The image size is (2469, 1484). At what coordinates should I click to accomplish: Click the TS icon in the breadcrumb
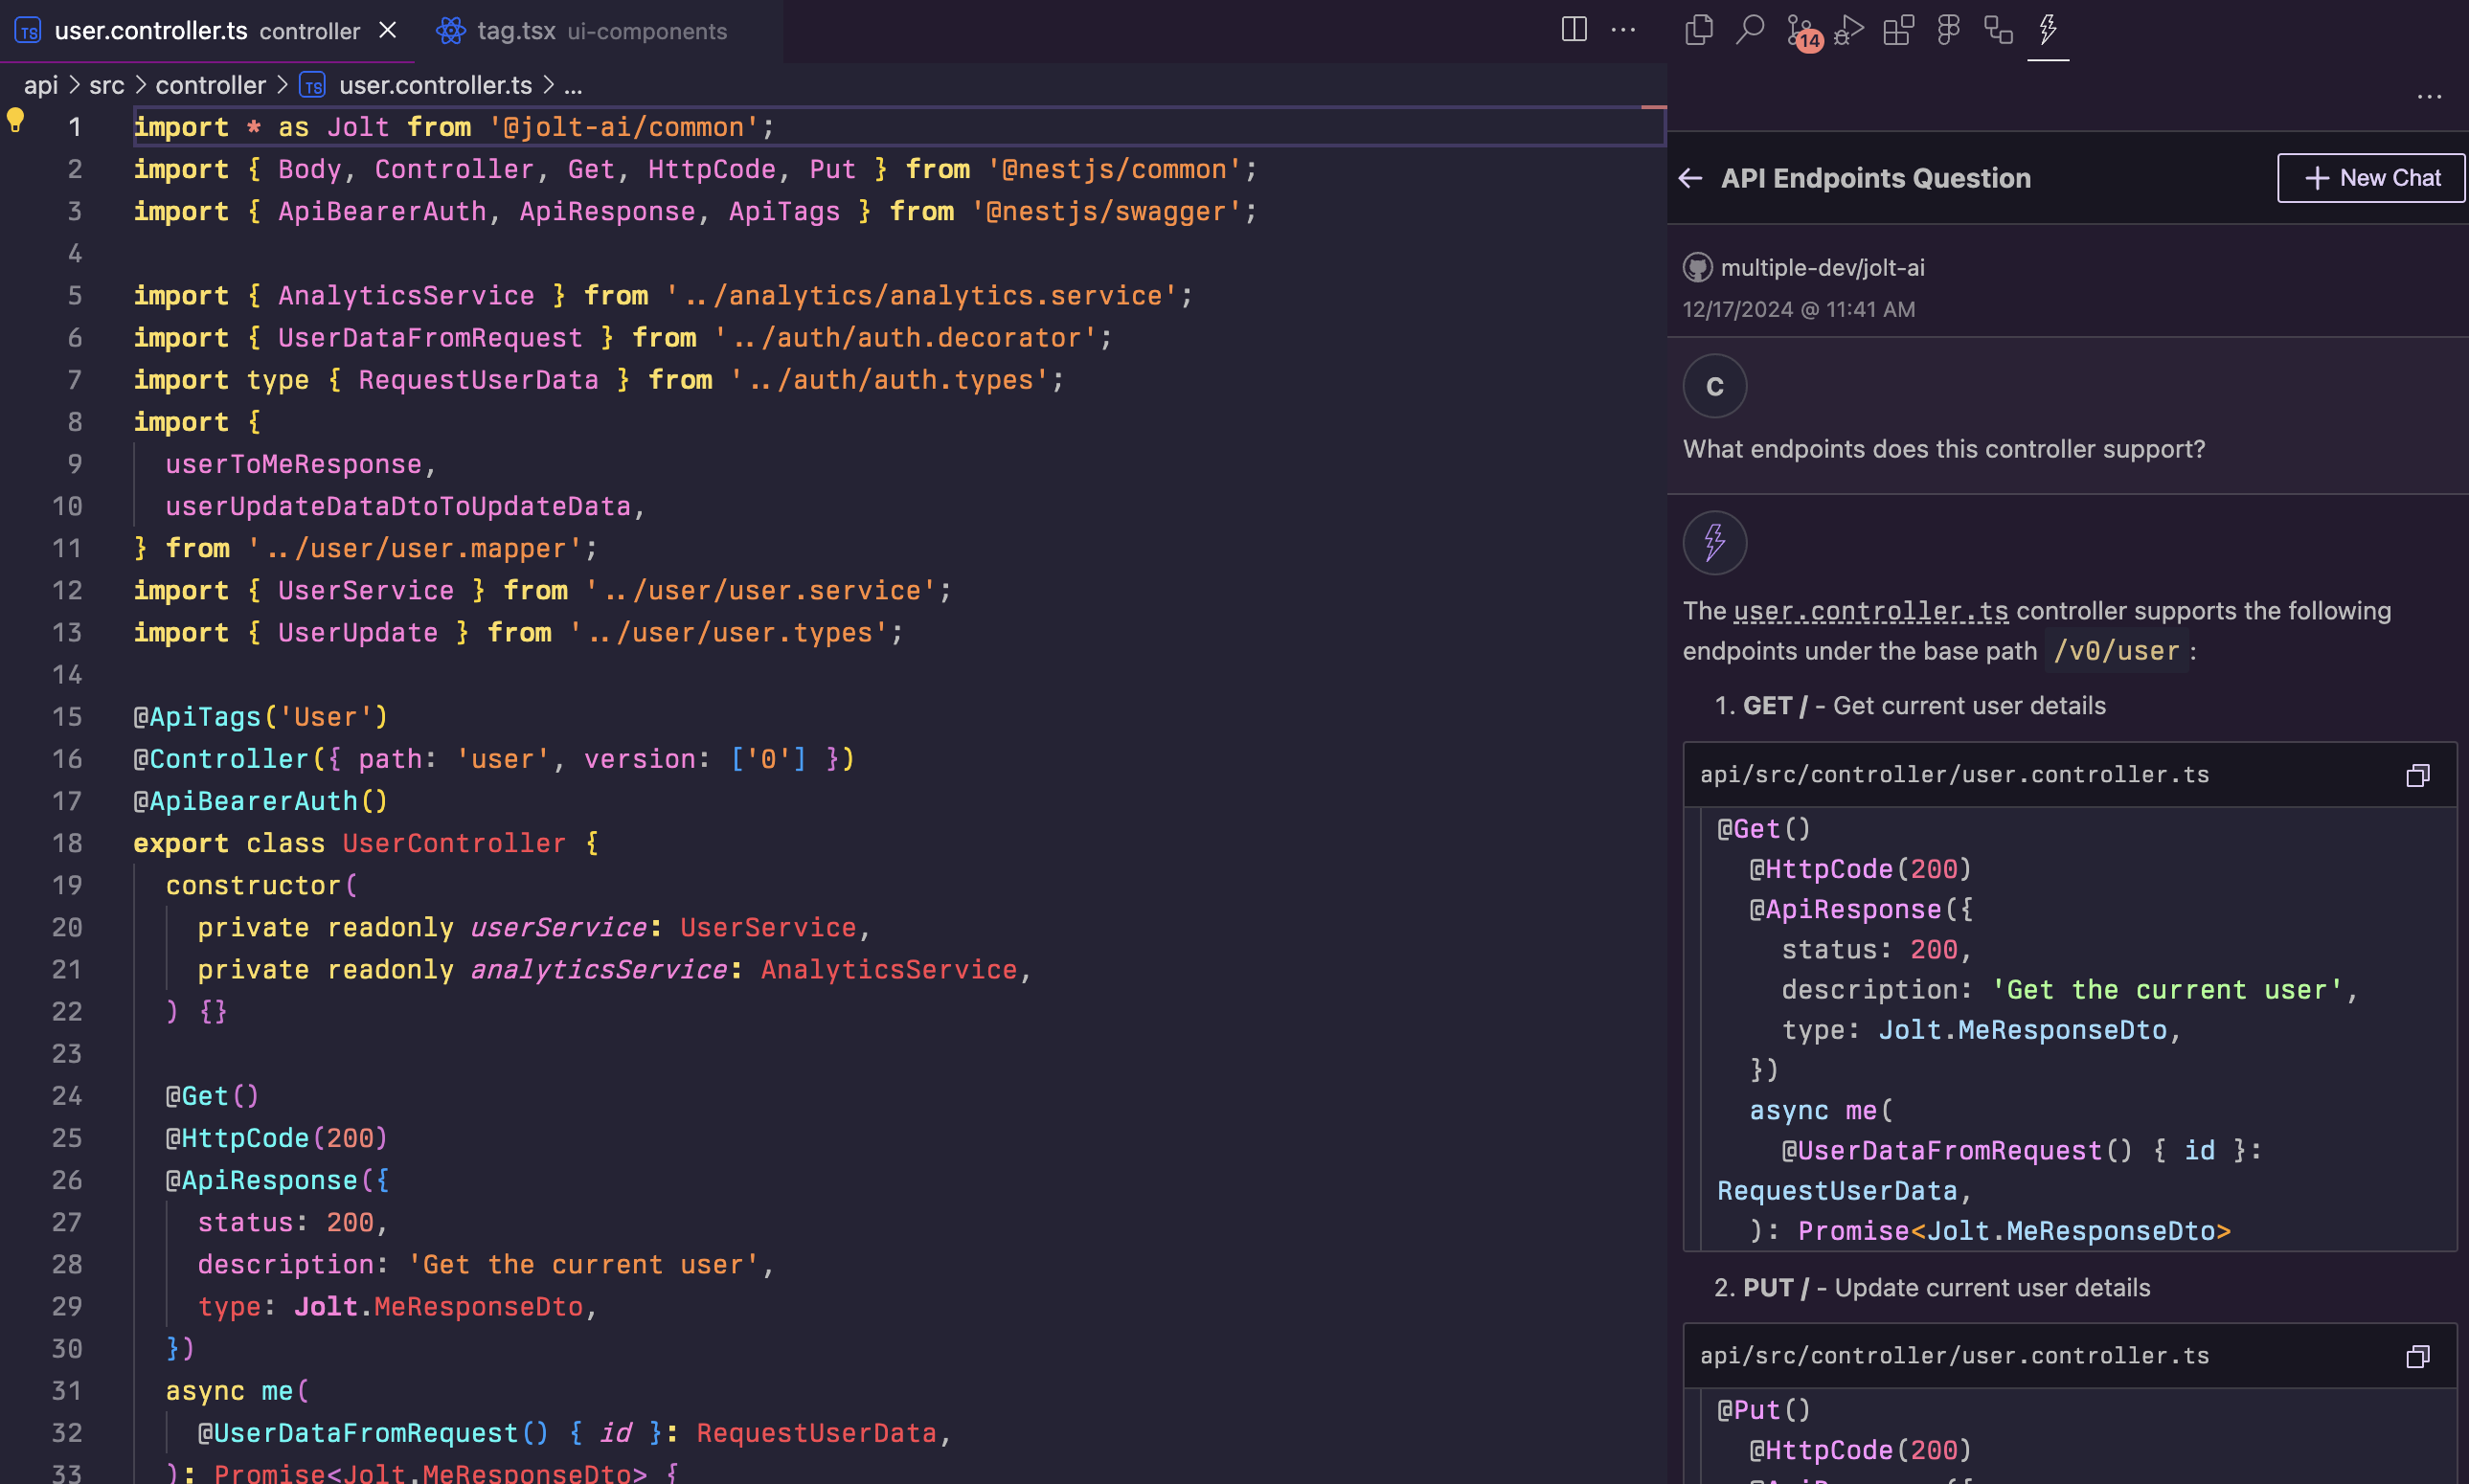pos(313,86)
